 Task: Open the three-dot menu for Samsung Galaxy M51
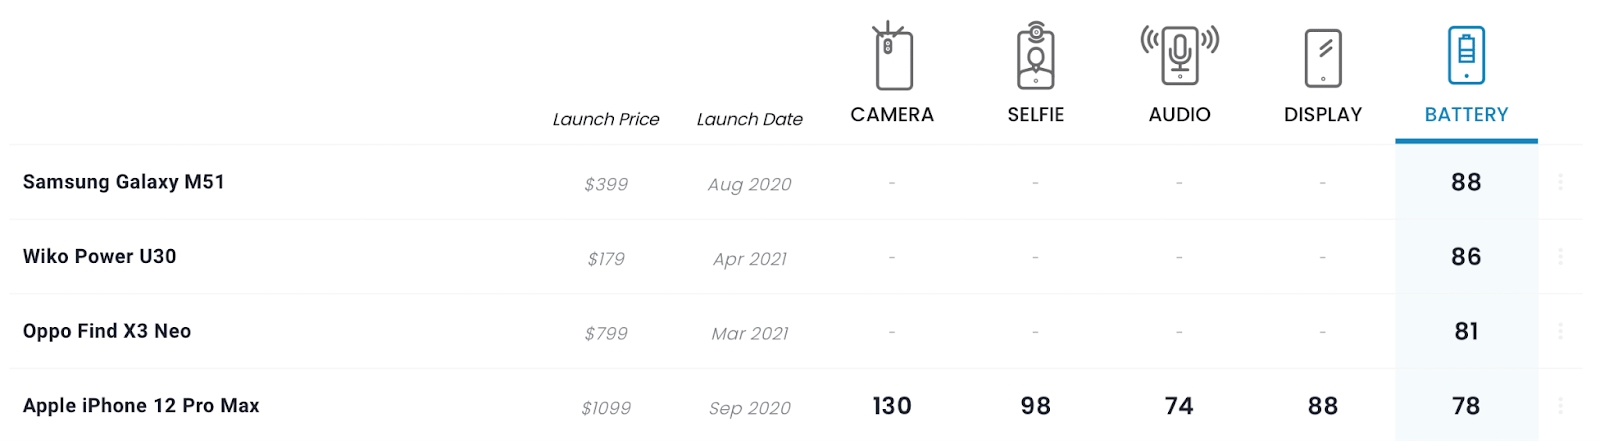pos(1560,182)
